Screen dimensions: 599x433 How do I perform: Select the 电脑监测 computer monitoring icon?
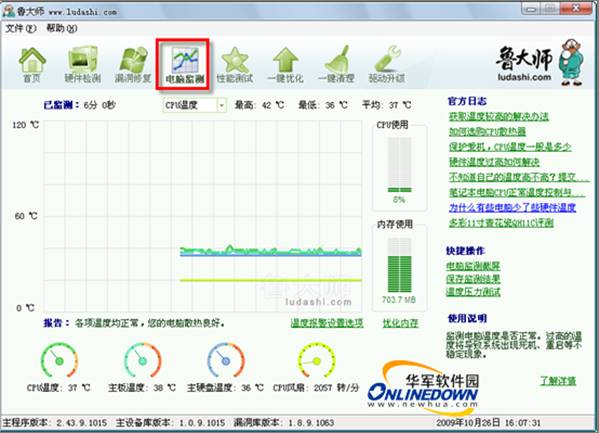coord(185,66)
